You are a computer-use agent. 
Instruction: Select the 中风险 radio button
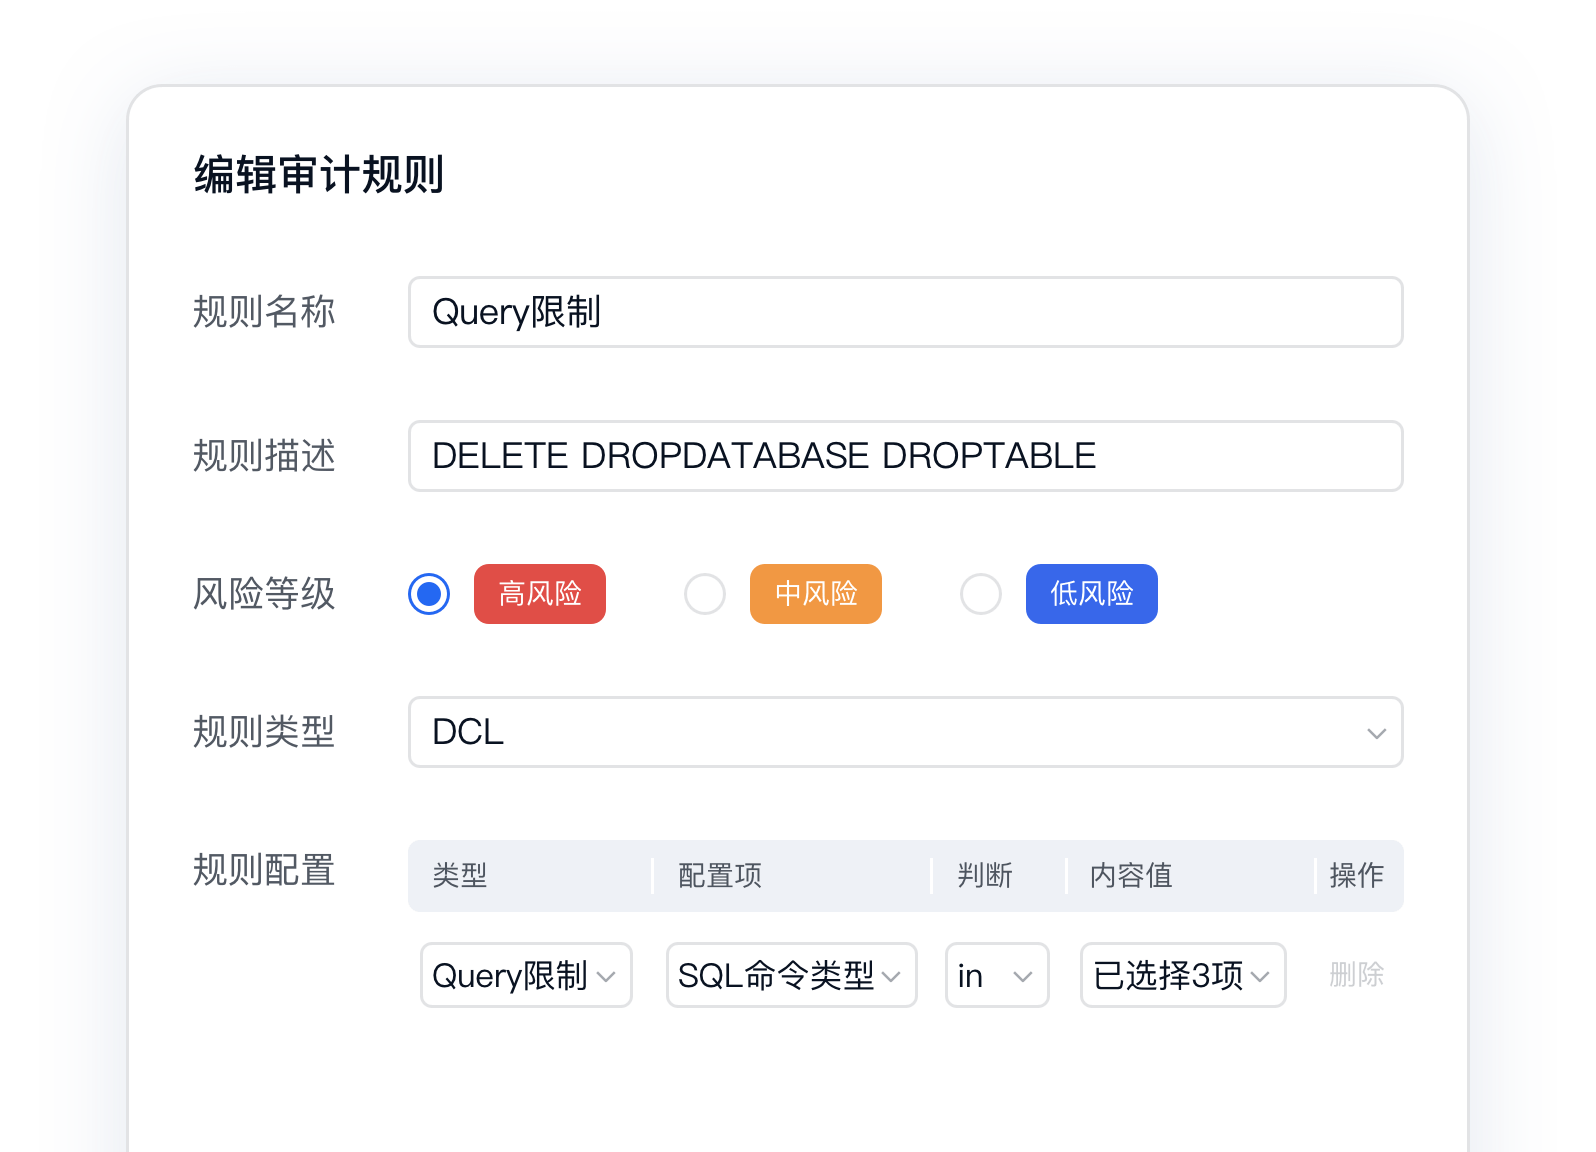point(705,594)
